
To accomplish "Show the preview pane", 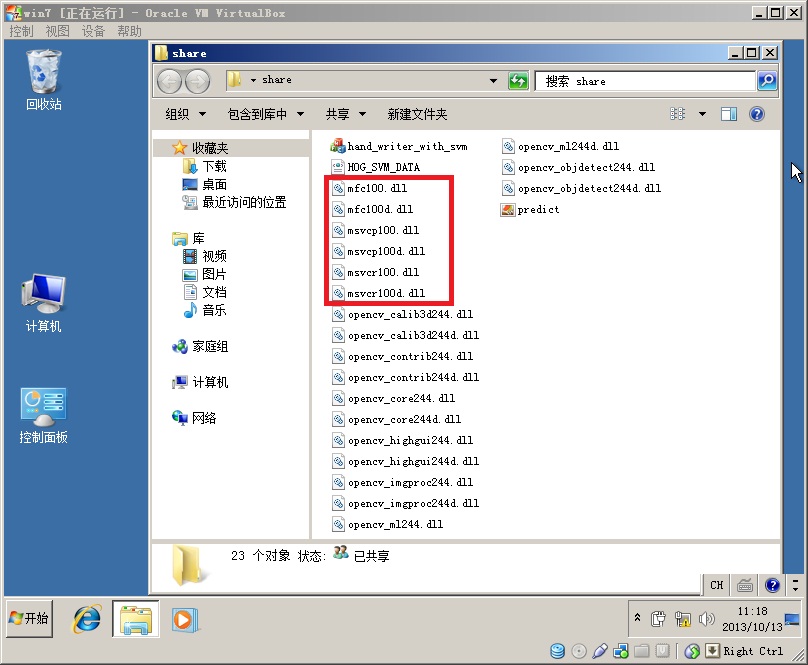I will coord(729,114).
